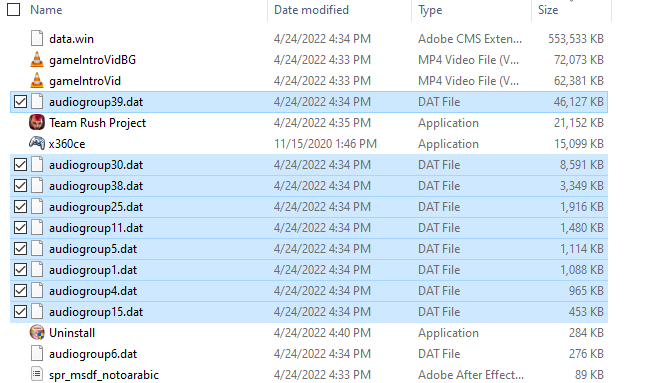
Task: Select the spr_msdf_notoarabic file name
Action: [x=104, y=375]
